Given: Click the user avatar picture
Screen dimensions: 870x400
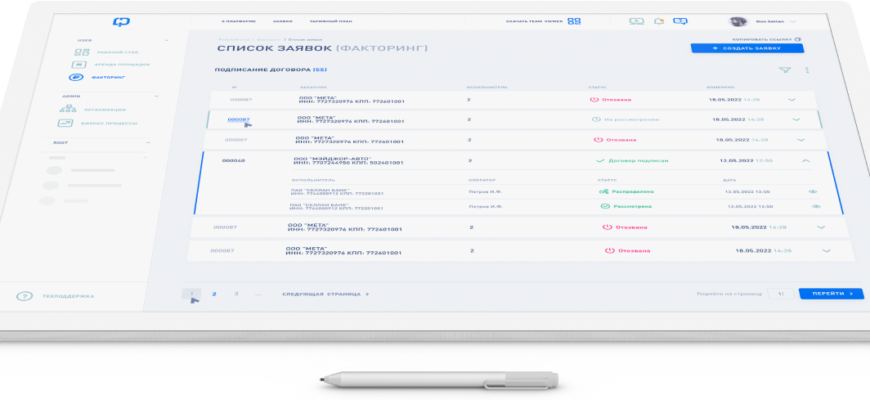Looking at the screenshot, I should point(738,22).
